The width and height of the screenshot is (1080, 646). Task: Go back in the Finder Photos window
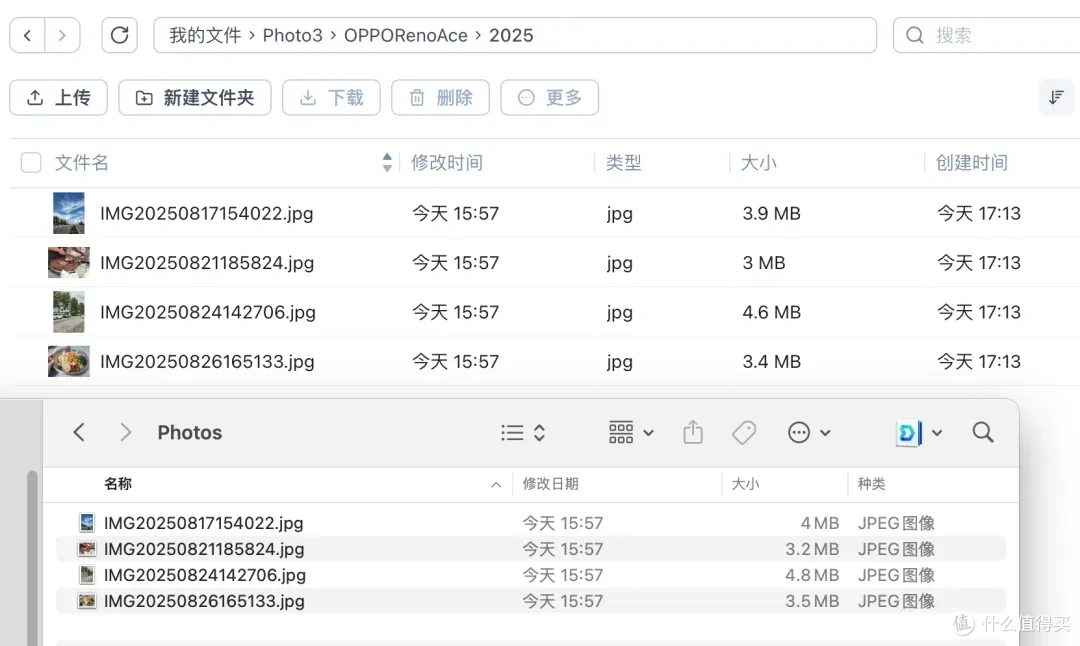(79, 433)
